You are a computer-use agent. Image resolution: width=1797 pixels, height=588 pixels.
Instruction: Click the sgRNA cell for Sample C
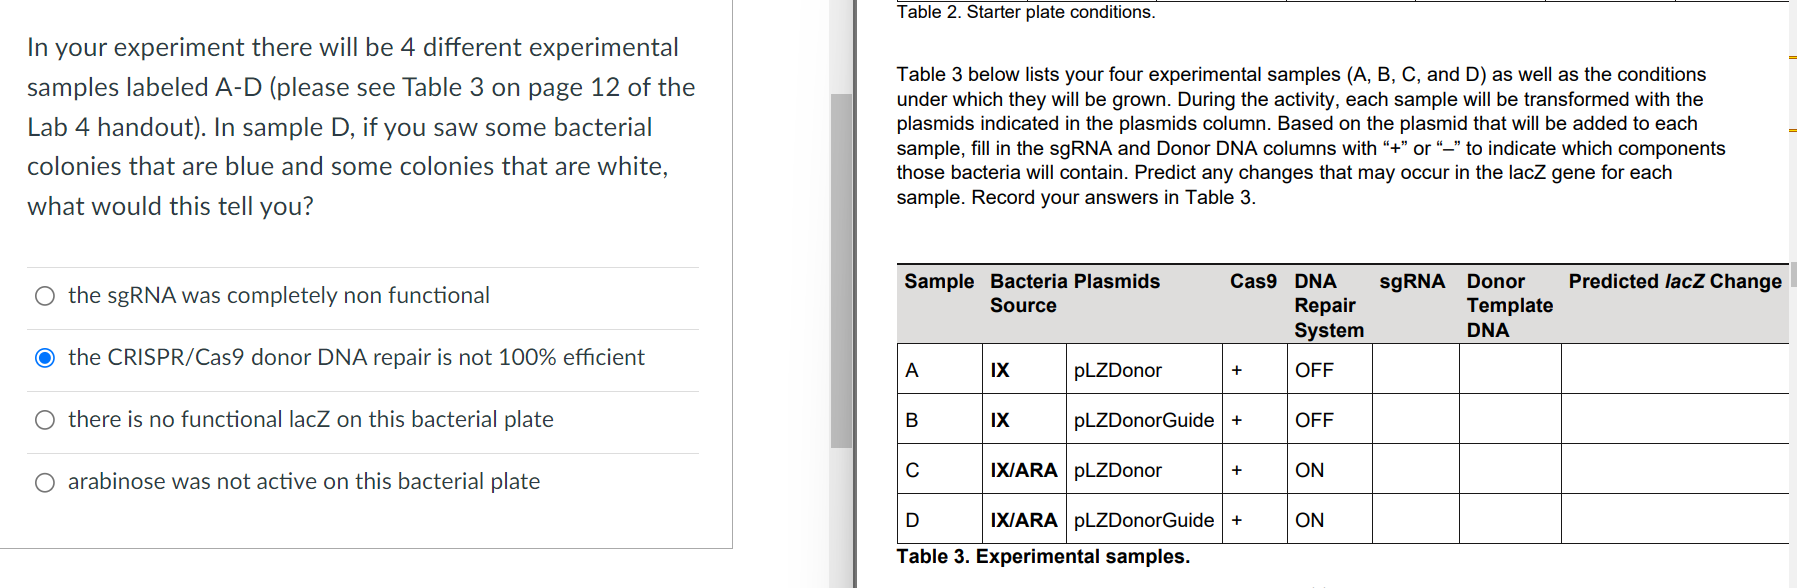coord(1414,469)
